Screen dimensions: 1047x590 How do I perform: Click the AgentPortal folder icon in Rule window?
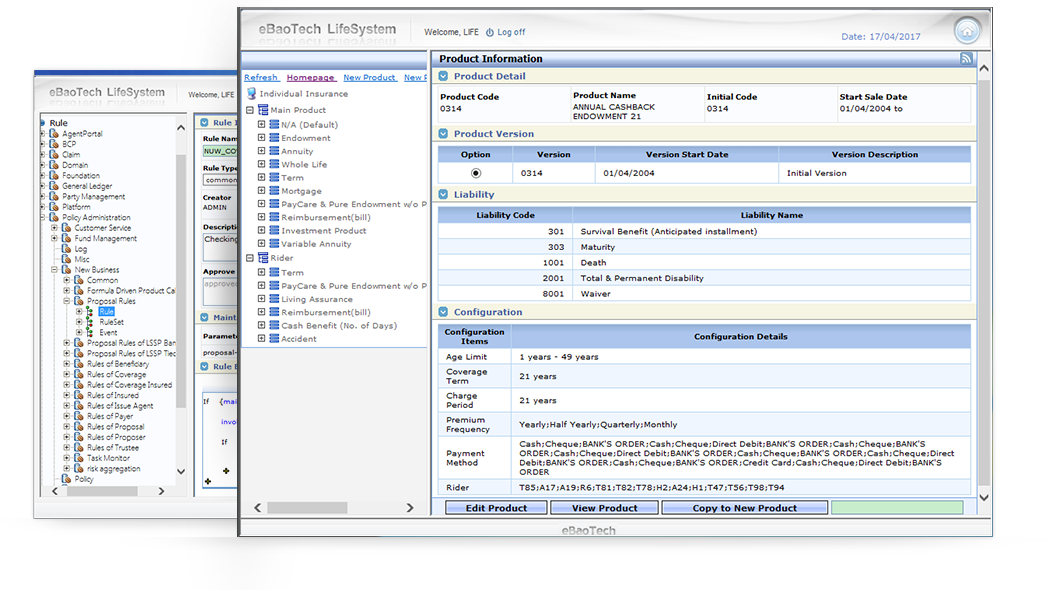coord(54,133)
